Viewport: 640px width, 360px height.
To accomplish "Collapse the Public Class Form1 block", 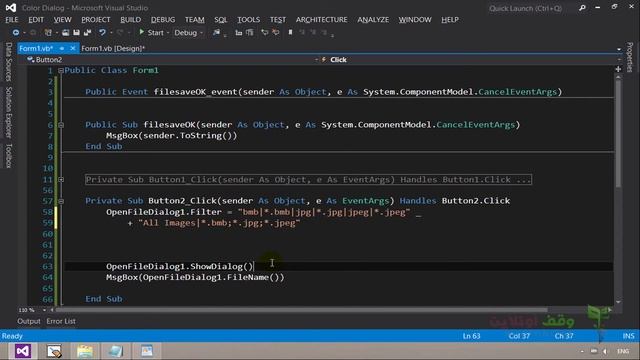I will pos(61,70).
